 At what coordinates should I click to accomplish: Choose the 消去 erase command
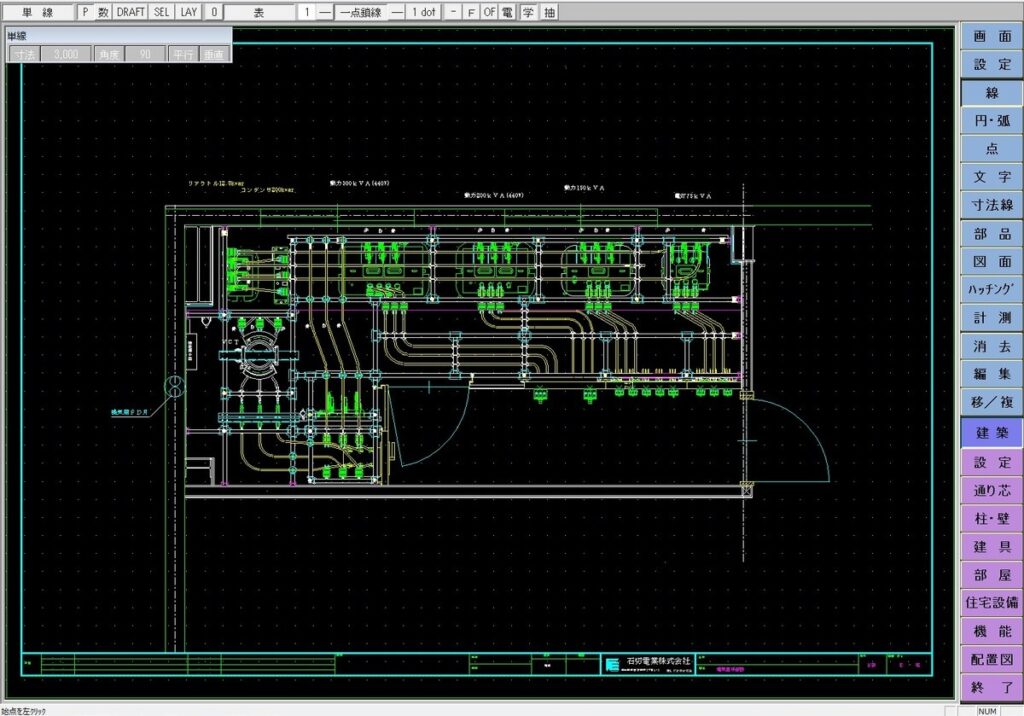991,346
